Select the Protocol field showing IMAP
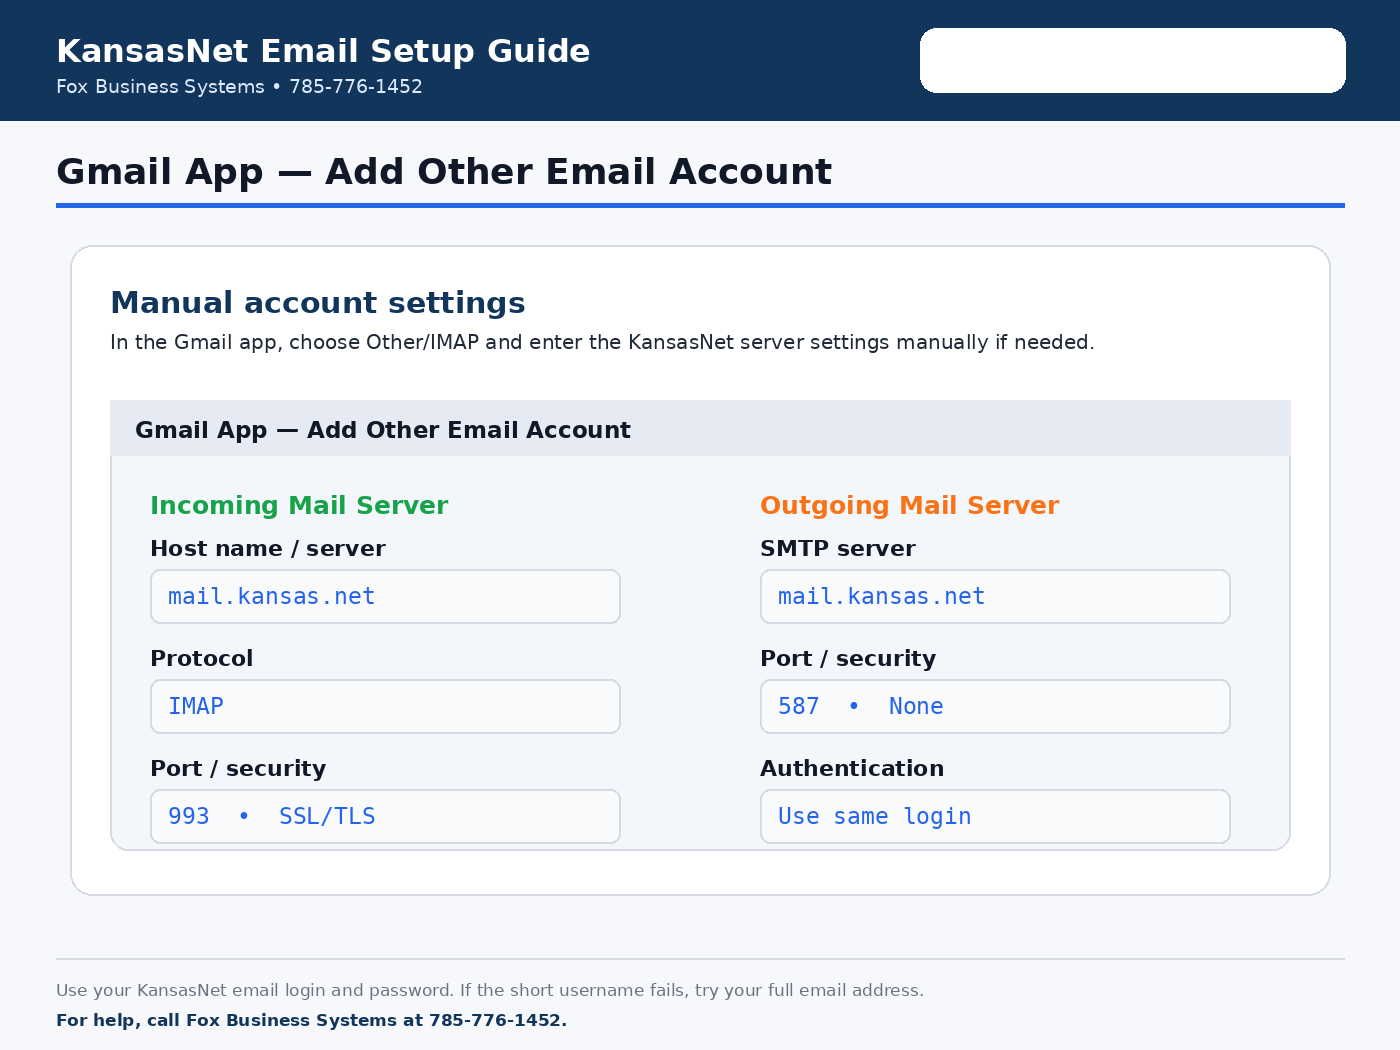The height and width of the screenshot is (1050, 1400). (385, 706)
